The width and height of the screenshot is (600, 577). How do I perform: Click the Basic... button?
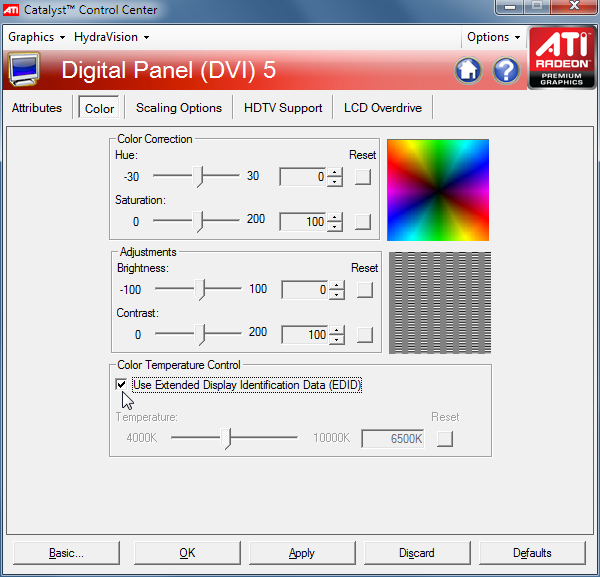[66, 553]
